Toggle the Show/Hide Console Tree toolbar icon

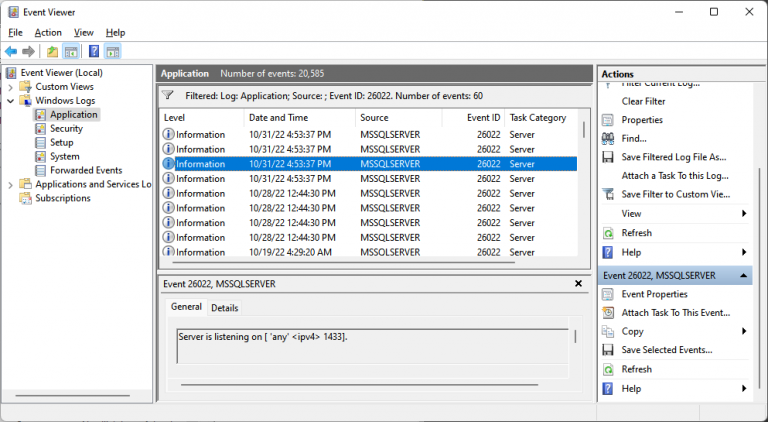click(71, 51)
